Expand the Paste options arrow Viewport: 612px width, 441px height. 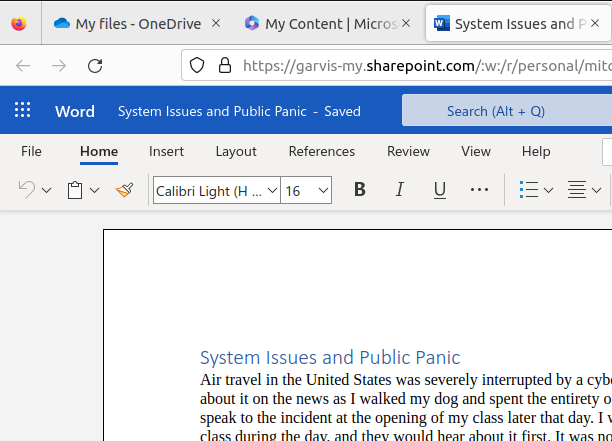[95, 190]
